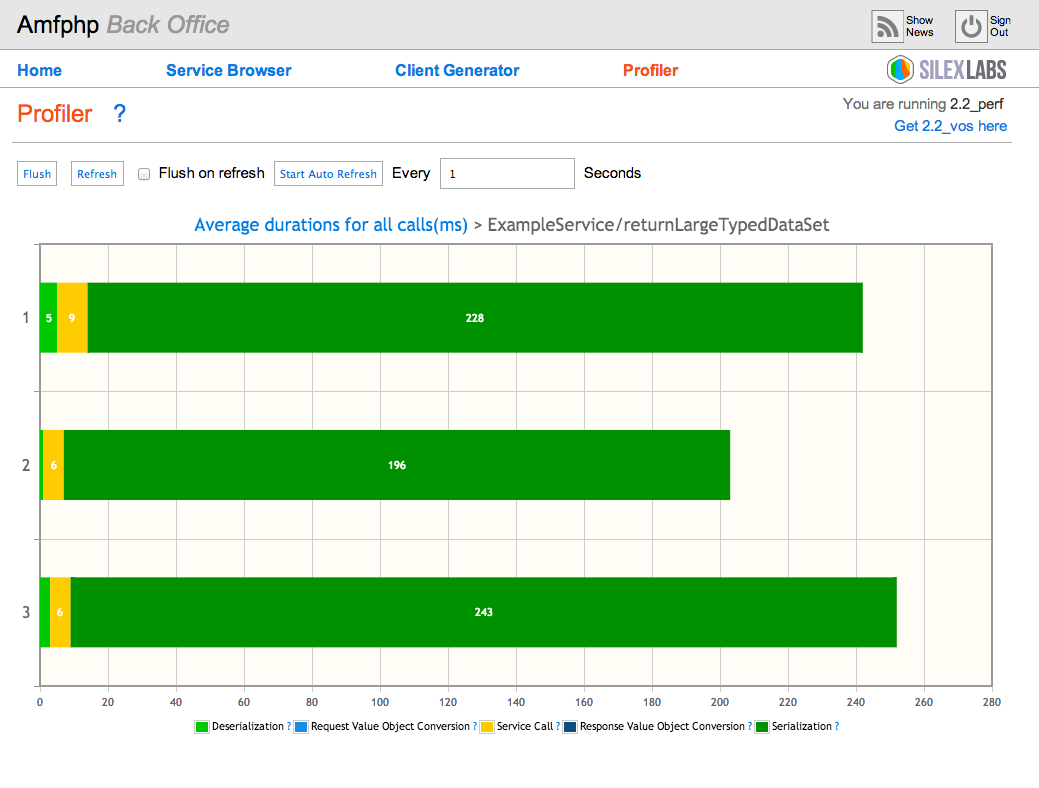The height and width of the screenshot is (788, 1039).
Task: Open the Deserialization legend help icon
Action: (x=289, y=727)
